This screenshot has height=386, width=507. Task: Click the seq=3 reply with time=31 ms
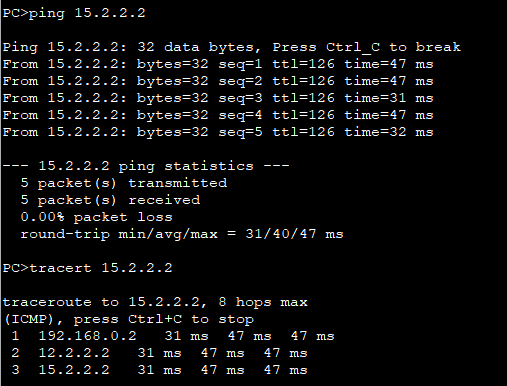tap(218, 98)
